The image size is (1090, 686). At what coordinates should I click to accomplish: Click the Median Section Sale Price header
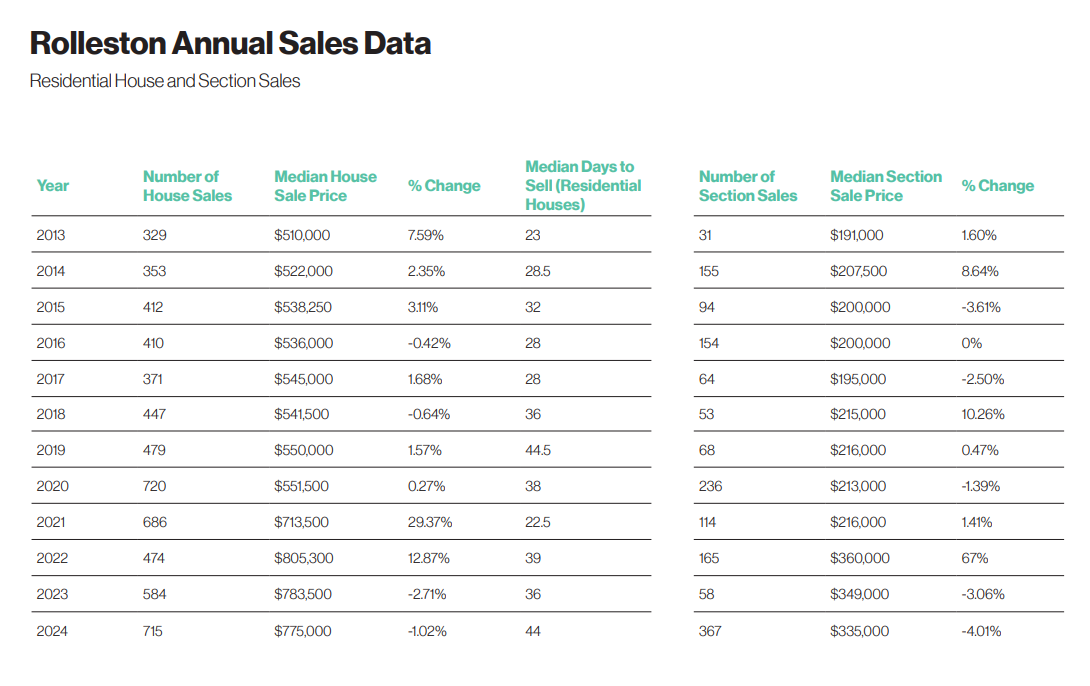886,186
